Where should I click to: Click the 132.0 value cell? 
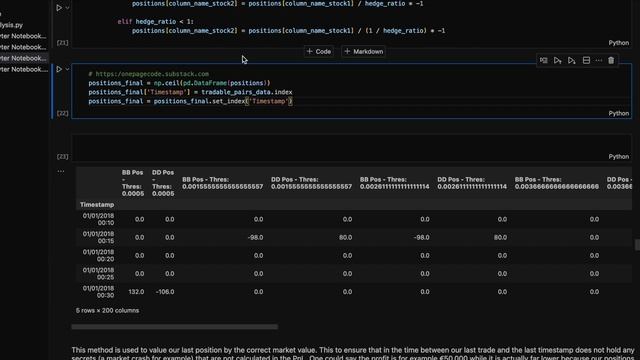click(x=136, y=292)
